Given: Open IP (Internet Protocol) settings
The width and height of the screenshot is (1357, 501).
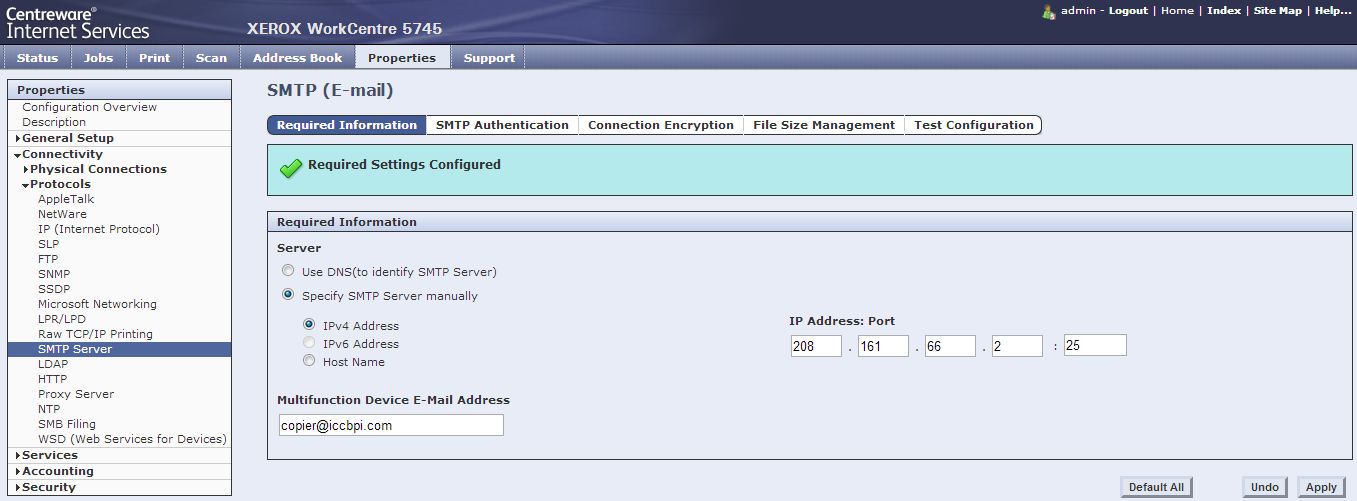Looking at the screenshot, I should point(99,229).
